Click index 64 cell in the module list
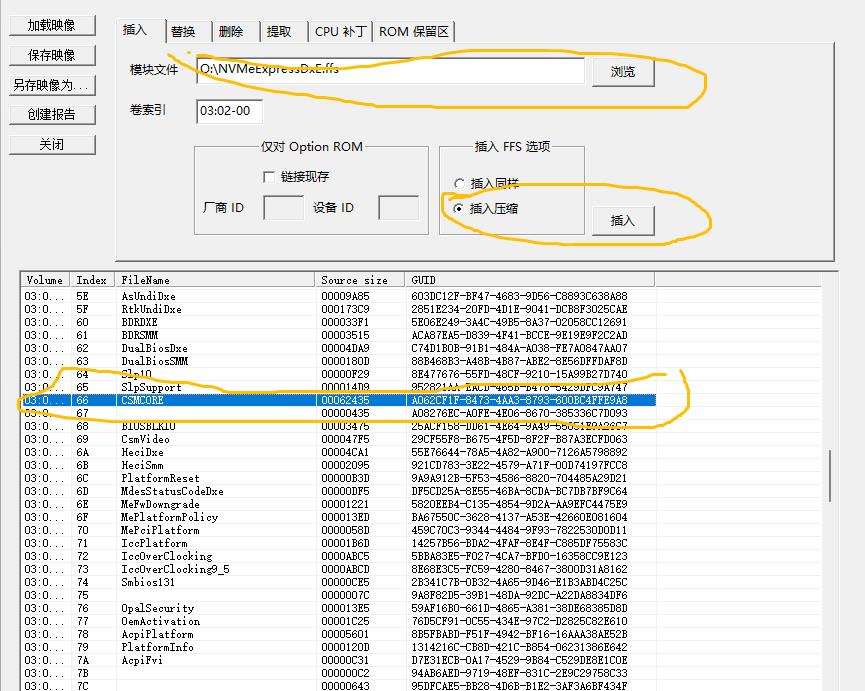The width and height of the screenshot is (865, 691). pos(82,374)
